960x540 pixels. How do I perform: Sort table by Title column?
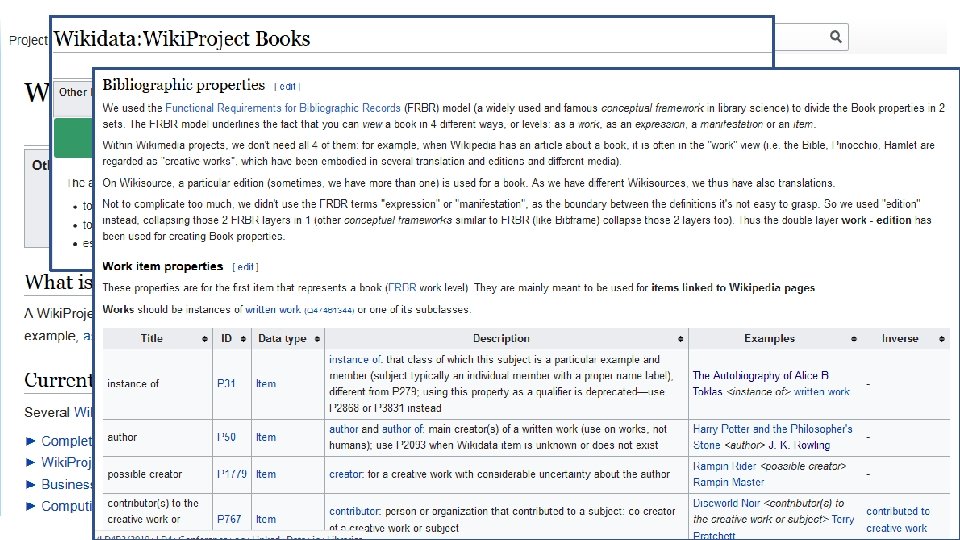click(204, 339)
